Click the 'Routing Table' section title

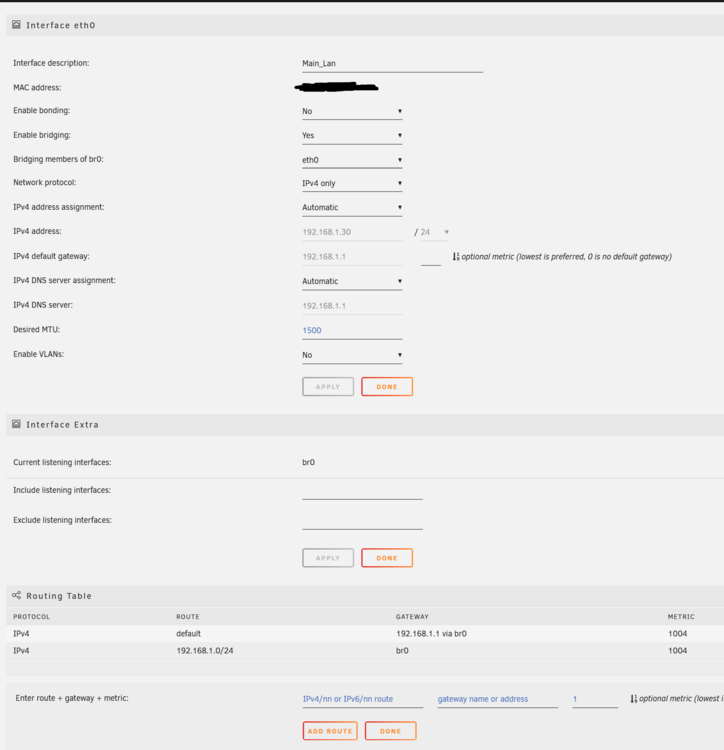[59, 596]
